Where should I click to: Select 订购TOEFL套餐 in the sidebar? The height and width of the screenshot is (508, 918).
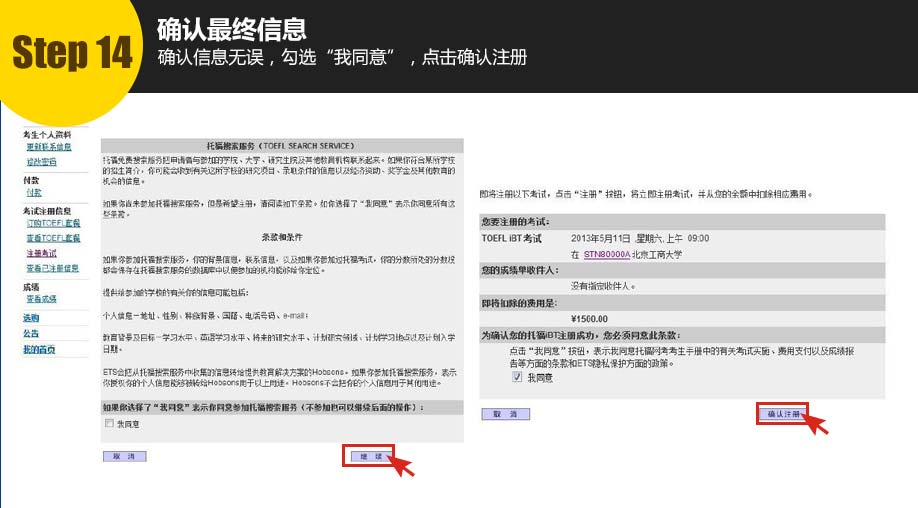click(x=53, y=224)
